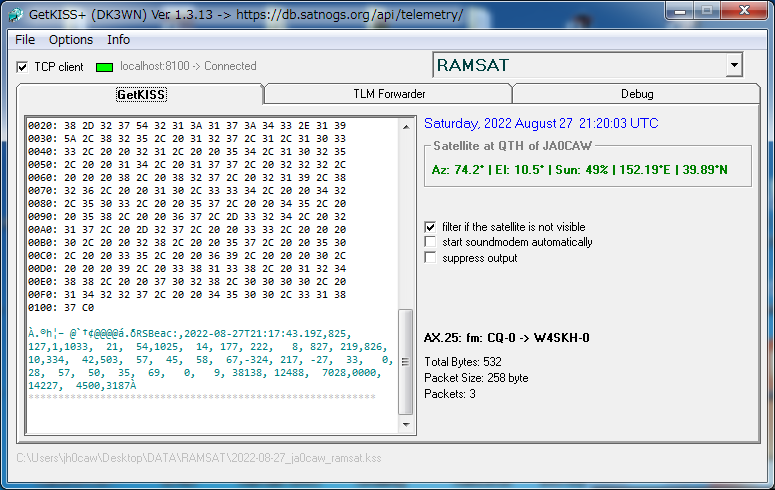Click scroll up arrow of hex output
775x490 pixels.
[x=406, y=127]
